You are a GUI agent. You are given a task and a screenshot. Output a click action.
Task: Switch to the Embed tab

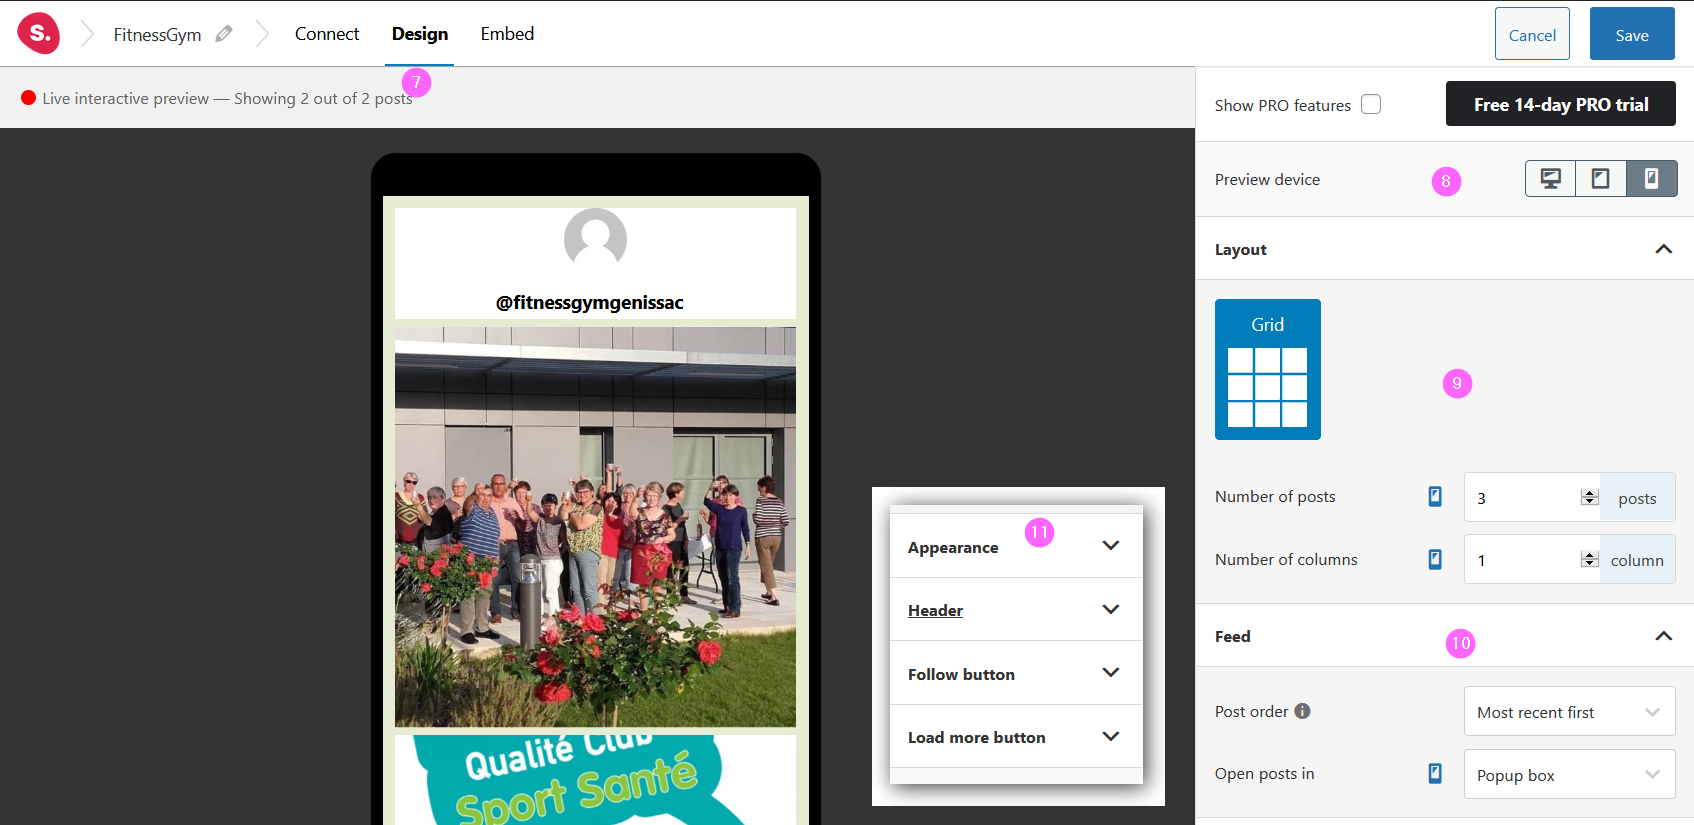tap(507, 34)
